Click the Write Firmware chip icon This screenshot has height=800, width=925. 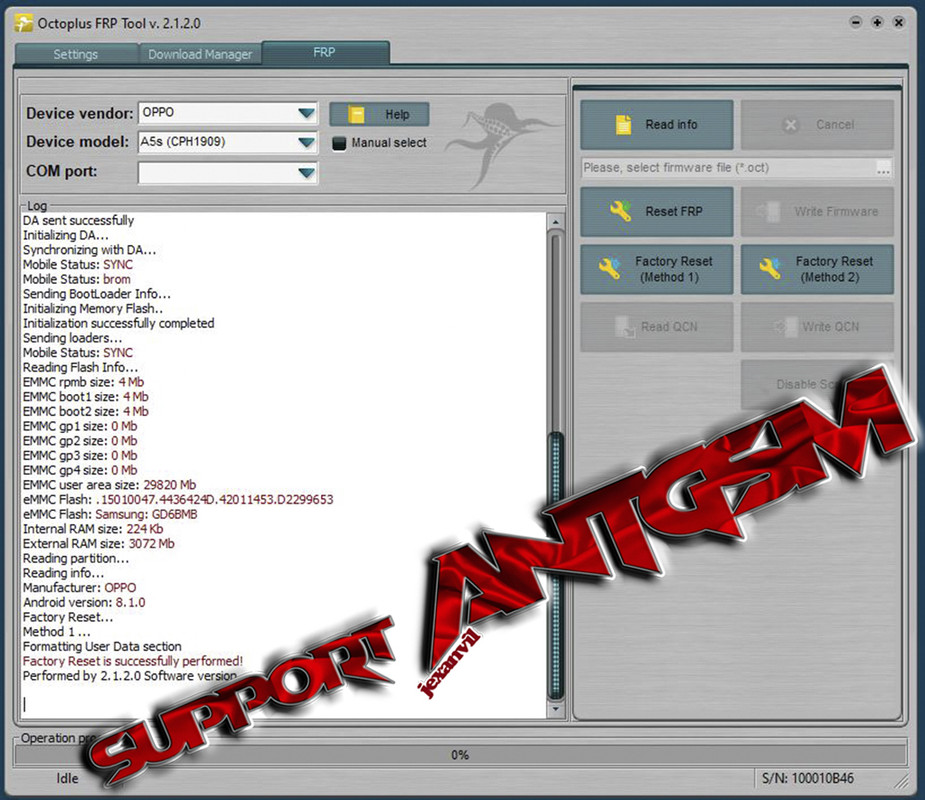point(769,211)
